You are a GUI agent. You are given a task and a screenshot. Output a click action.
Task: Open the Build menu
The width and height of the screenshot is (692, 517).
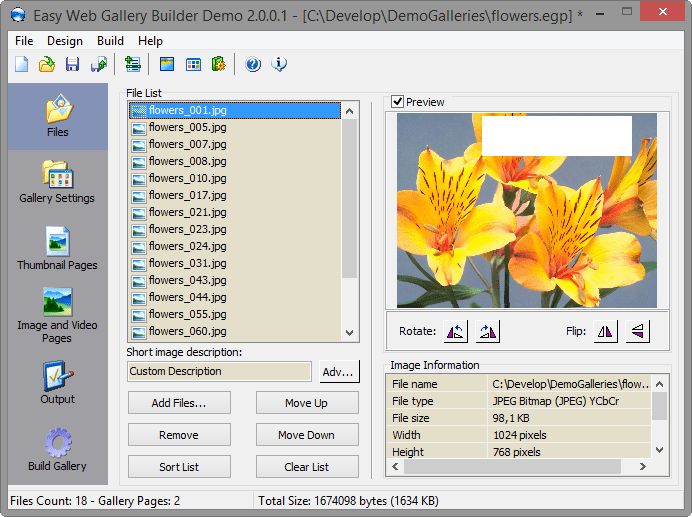(x=110, y=41)
